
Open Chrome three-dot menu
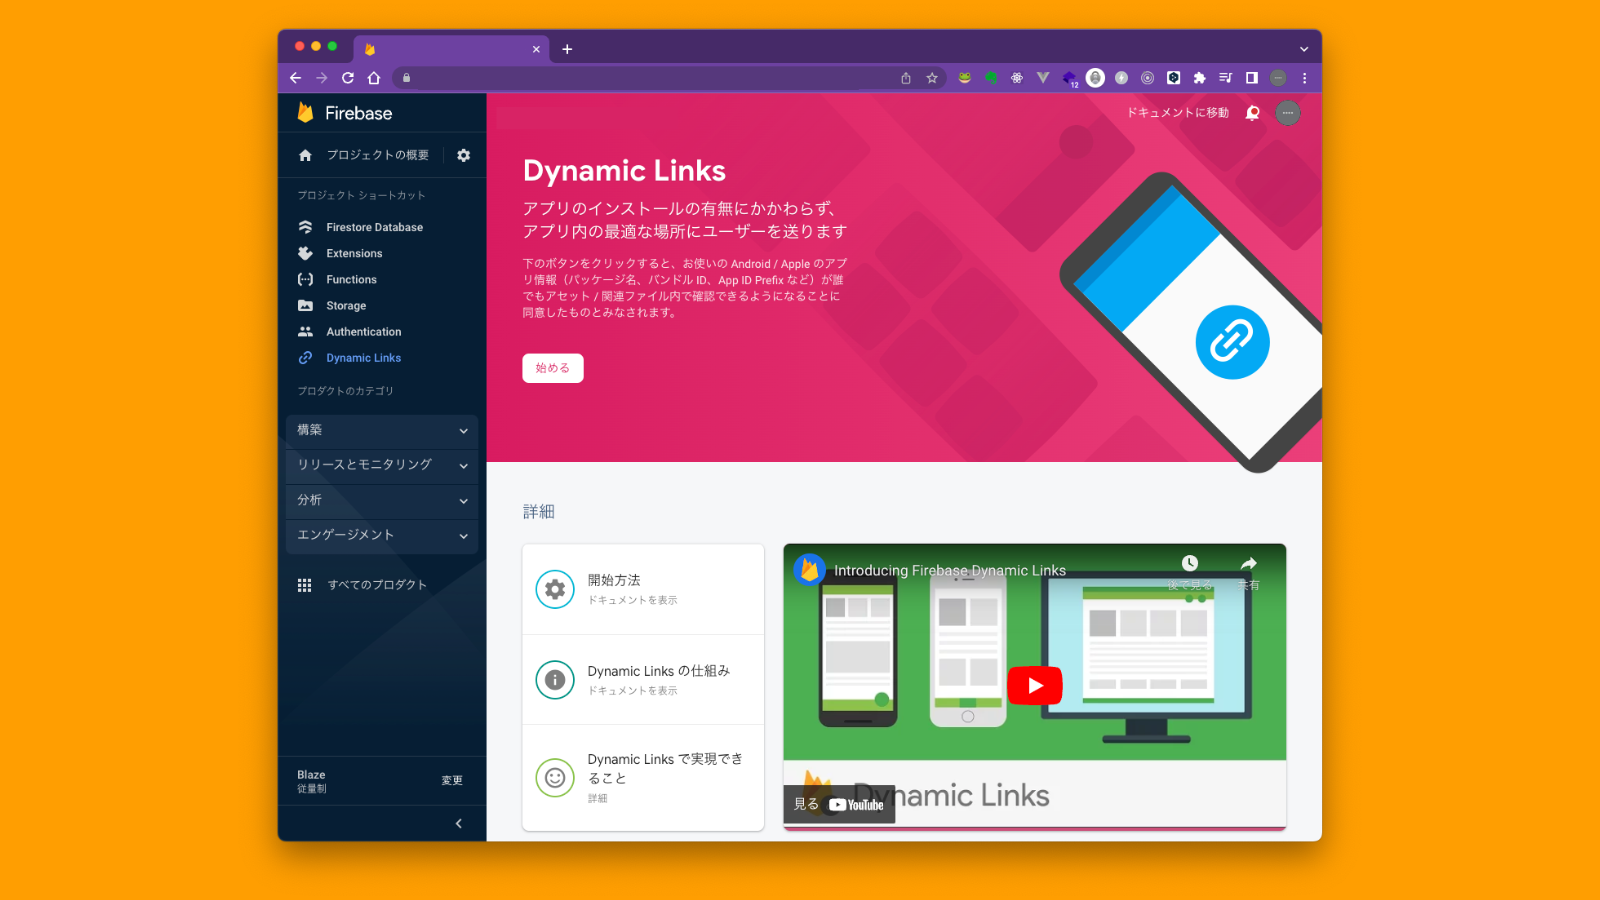click(x=1304, y=78)
